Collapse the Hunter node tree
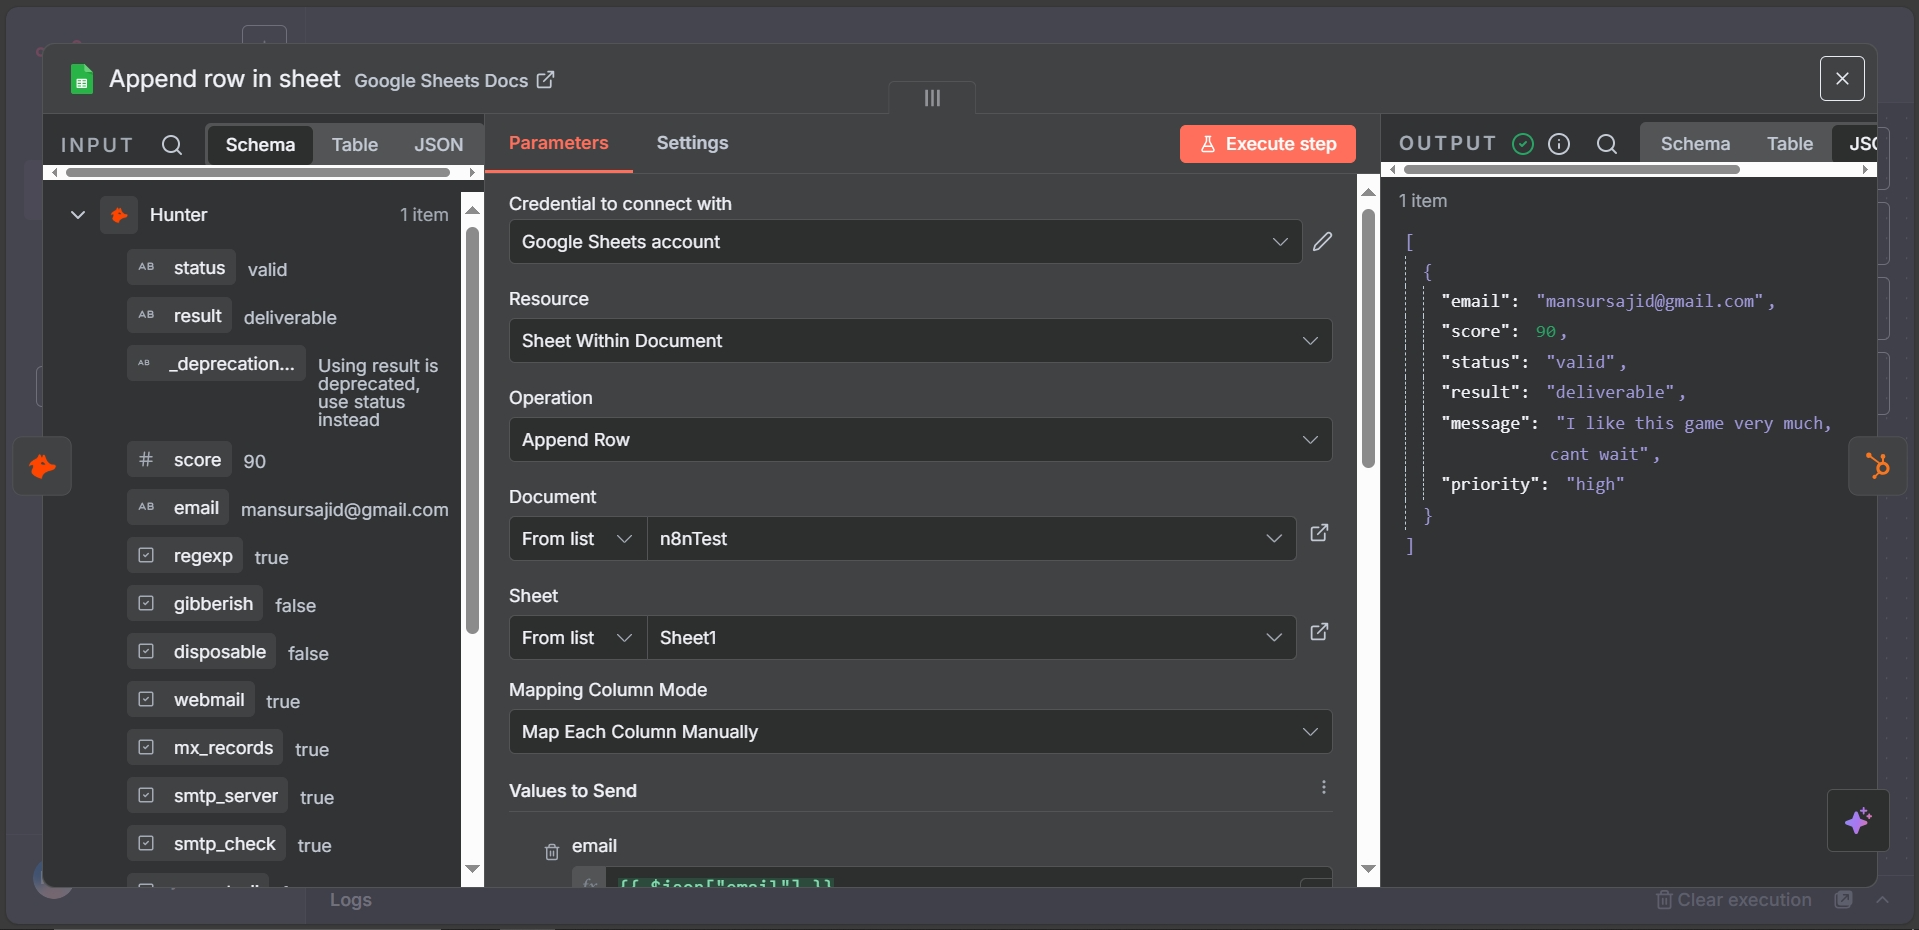 tap(77, 215)
